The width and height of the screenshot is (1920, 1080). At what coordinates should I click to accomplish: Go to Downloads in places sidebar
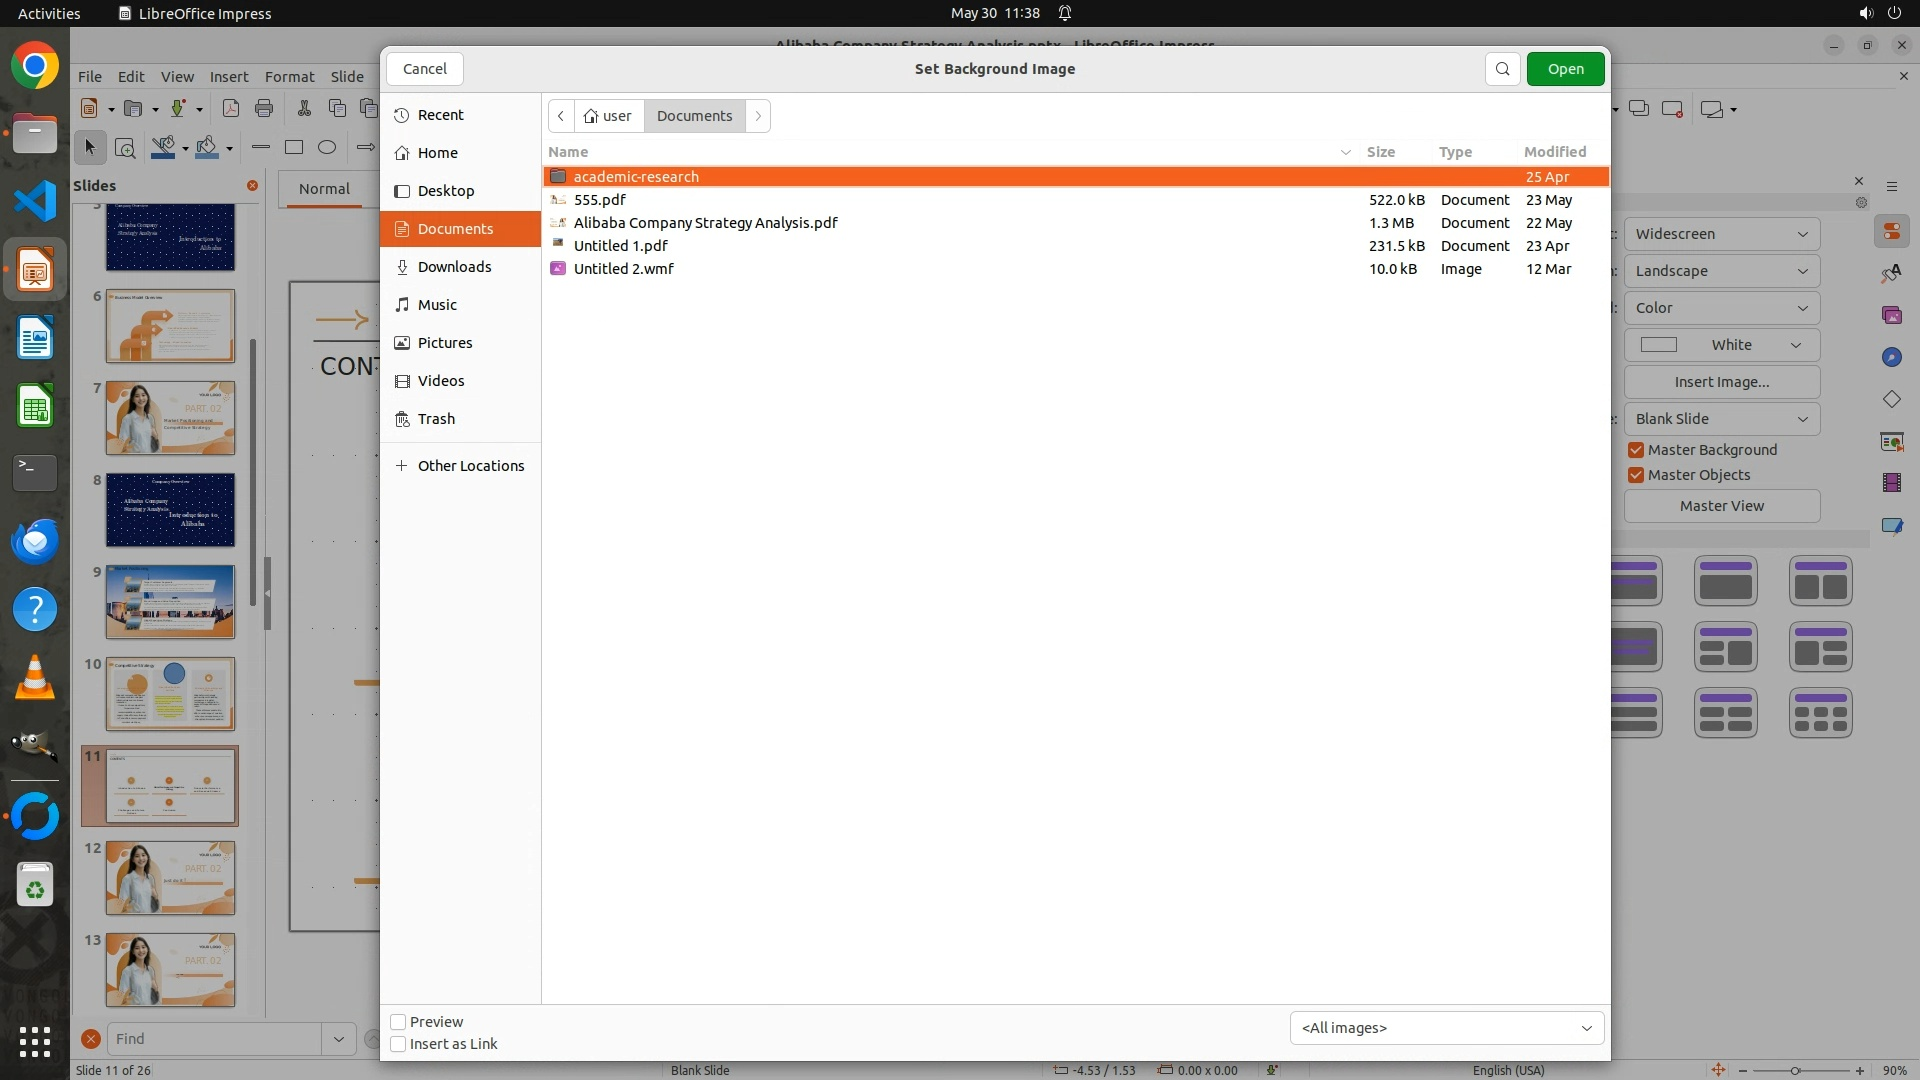454,267
